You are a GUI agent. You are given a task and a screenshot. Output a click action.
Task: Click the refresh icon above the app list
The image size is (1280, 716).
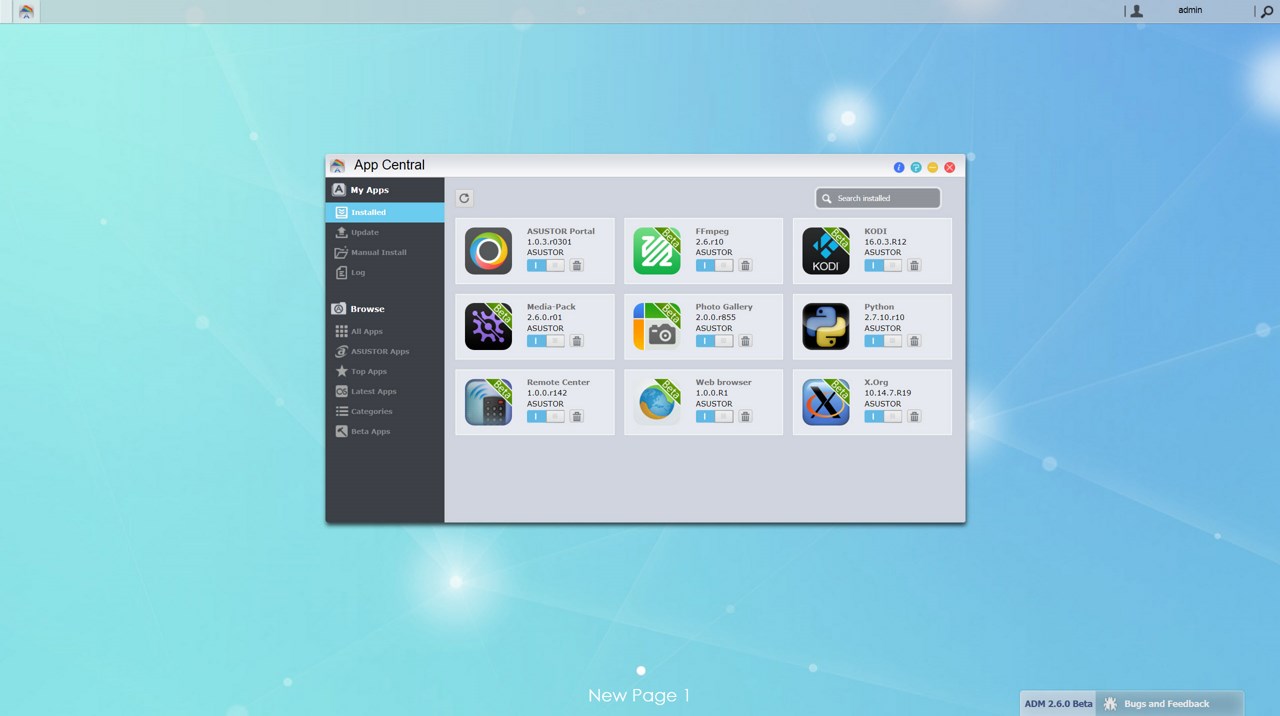point(464,198)
